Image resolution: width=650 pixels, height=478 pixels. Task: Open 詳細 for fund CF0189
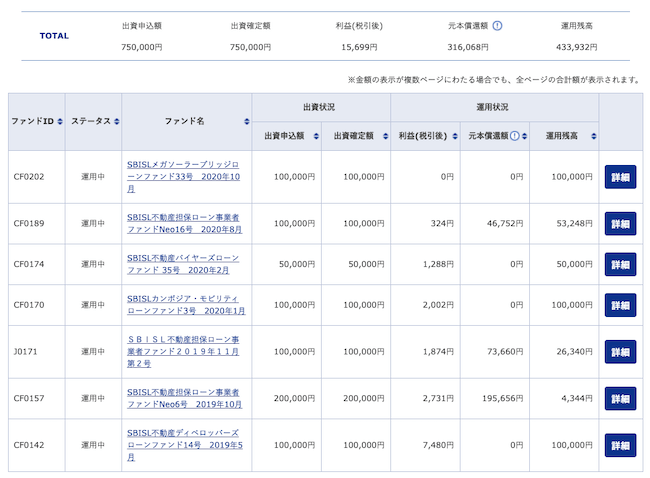tap(620, 223)
